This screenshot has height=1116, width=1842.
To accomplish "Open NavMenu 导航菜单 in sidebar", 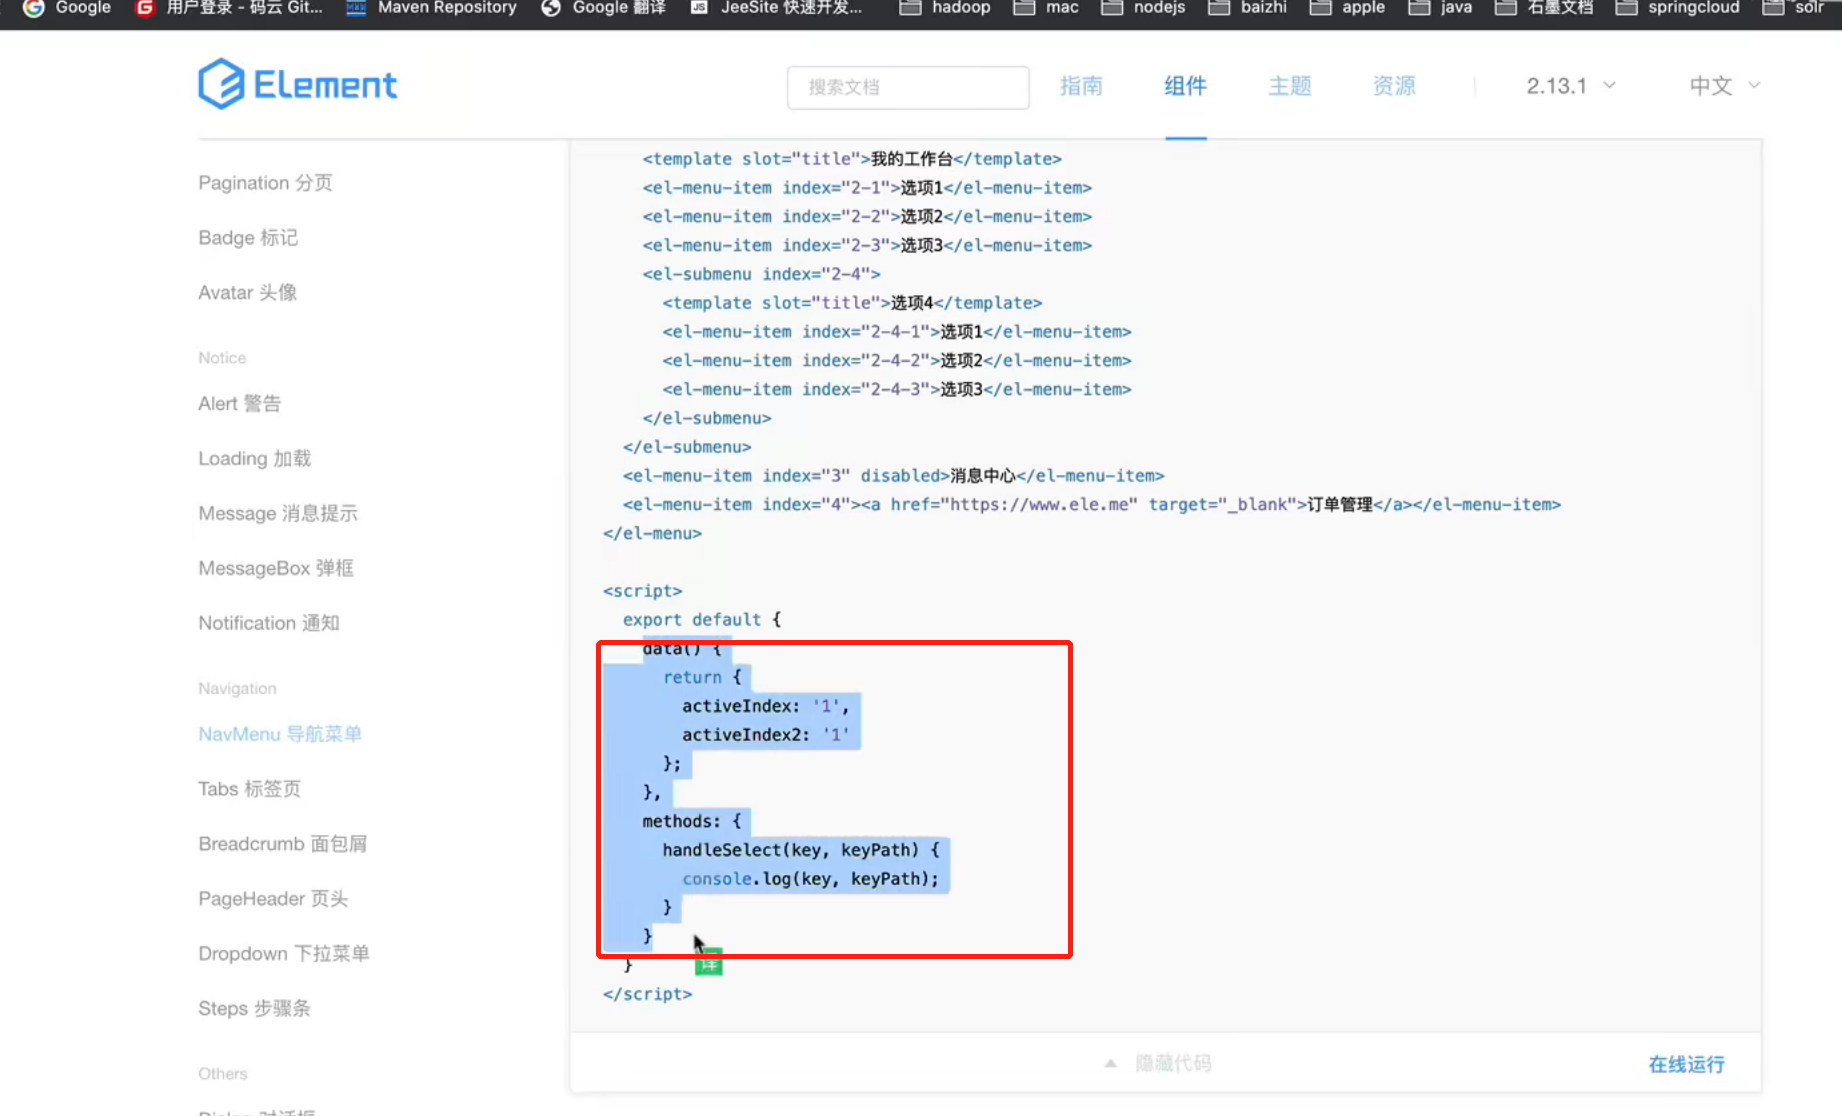I will (x=280, y=734).
